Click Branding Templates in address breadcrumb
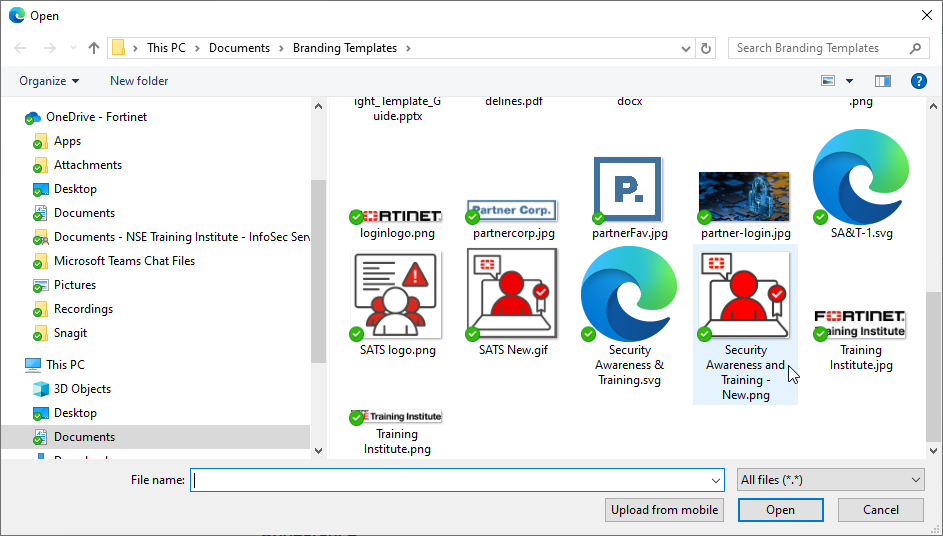Screen dimensions: 943x536 point(345,48)
